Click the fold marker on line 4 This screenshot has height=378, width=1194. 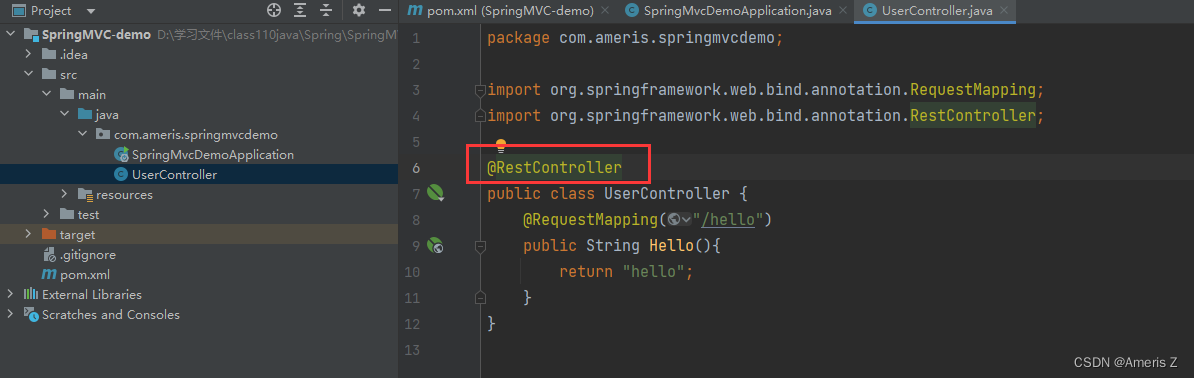click(x=480, y=117)
